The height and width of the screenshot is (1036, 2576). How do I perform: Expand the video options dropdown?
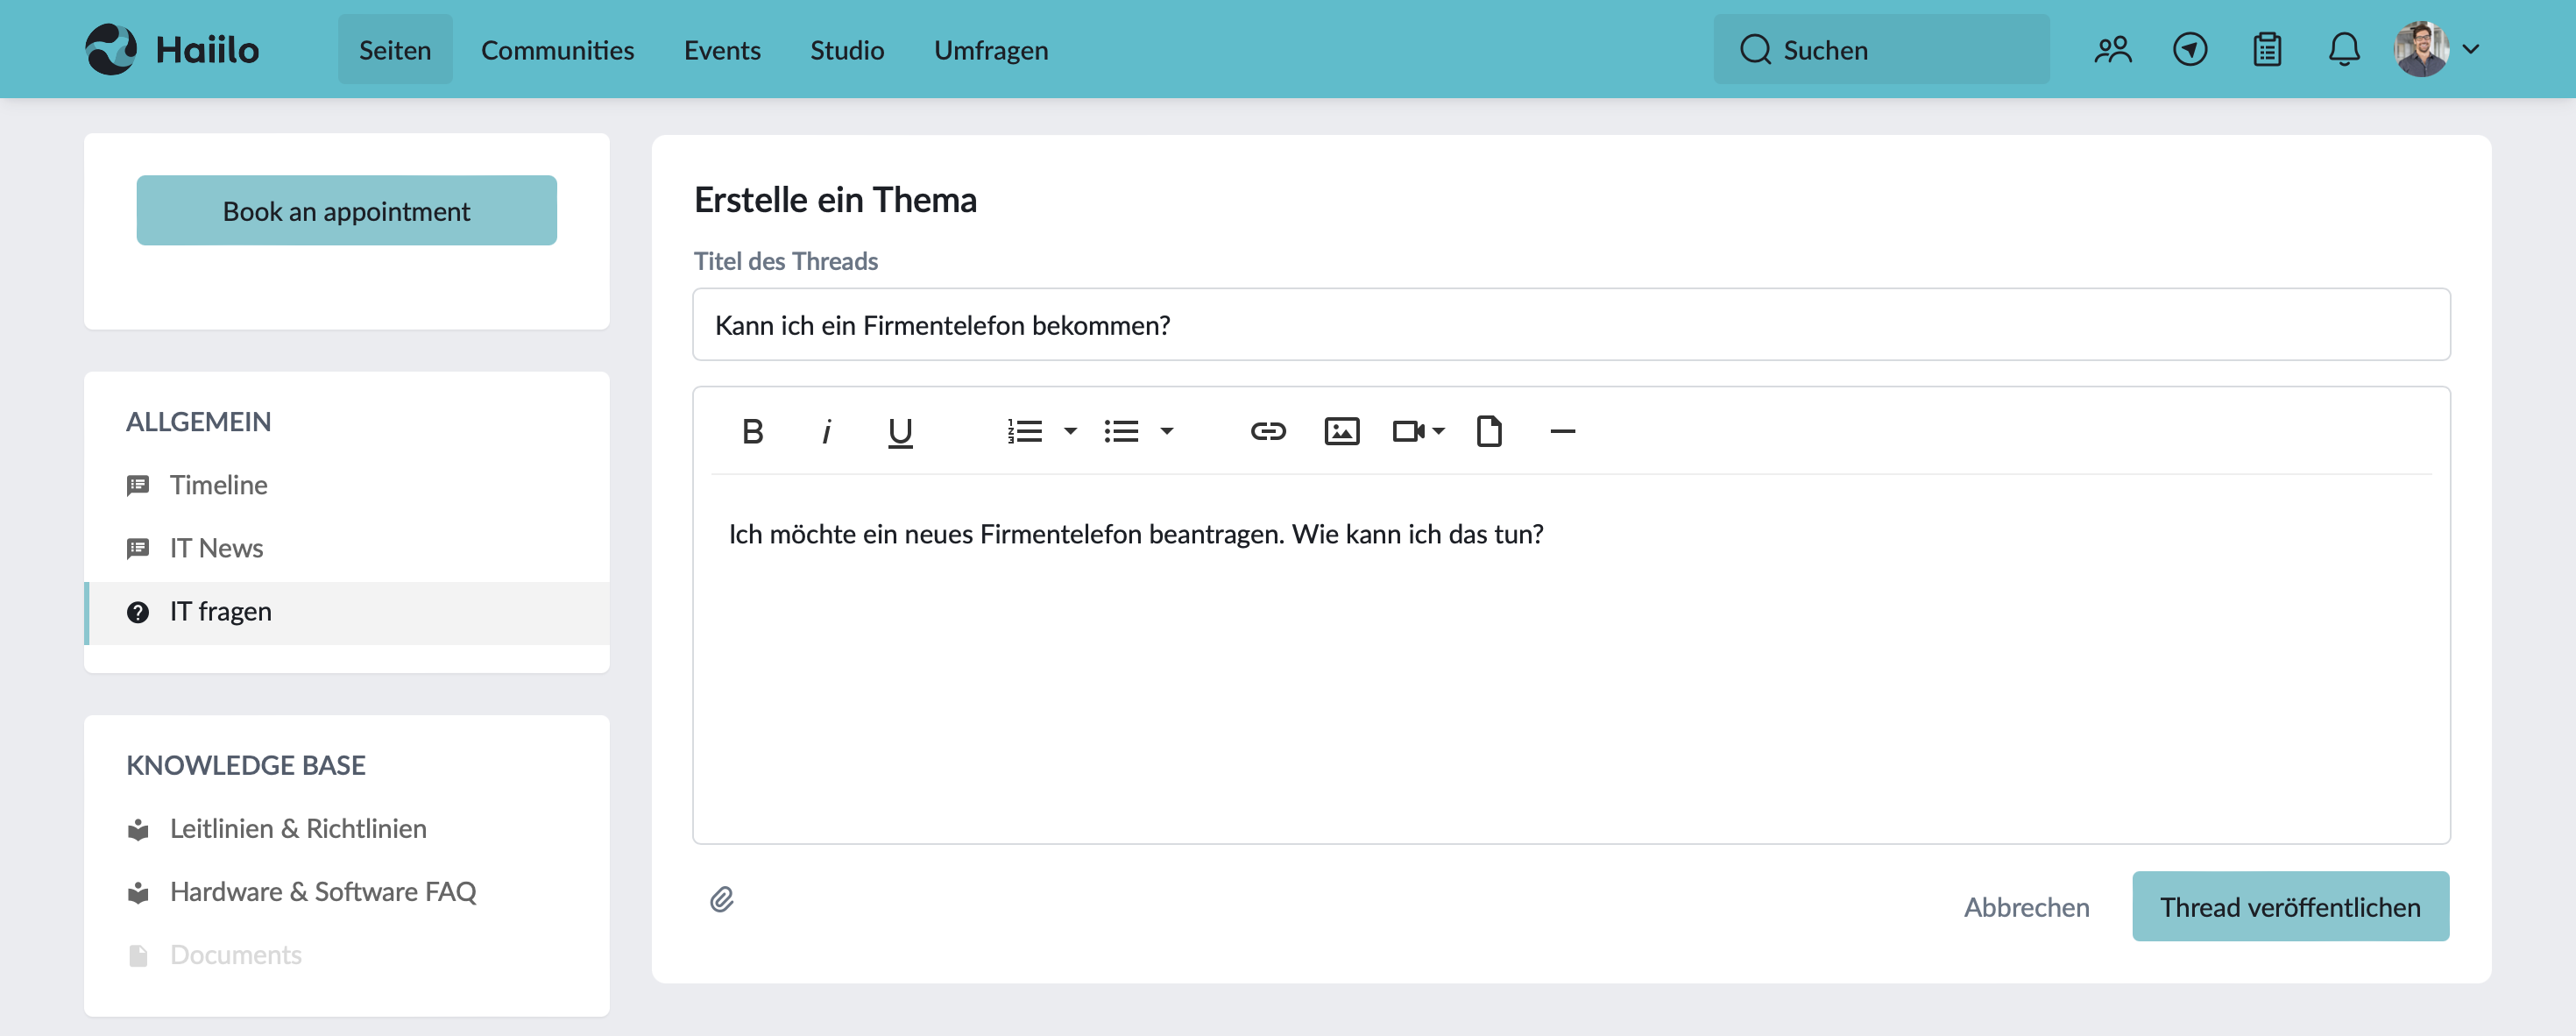click(x=1438, y=431)
